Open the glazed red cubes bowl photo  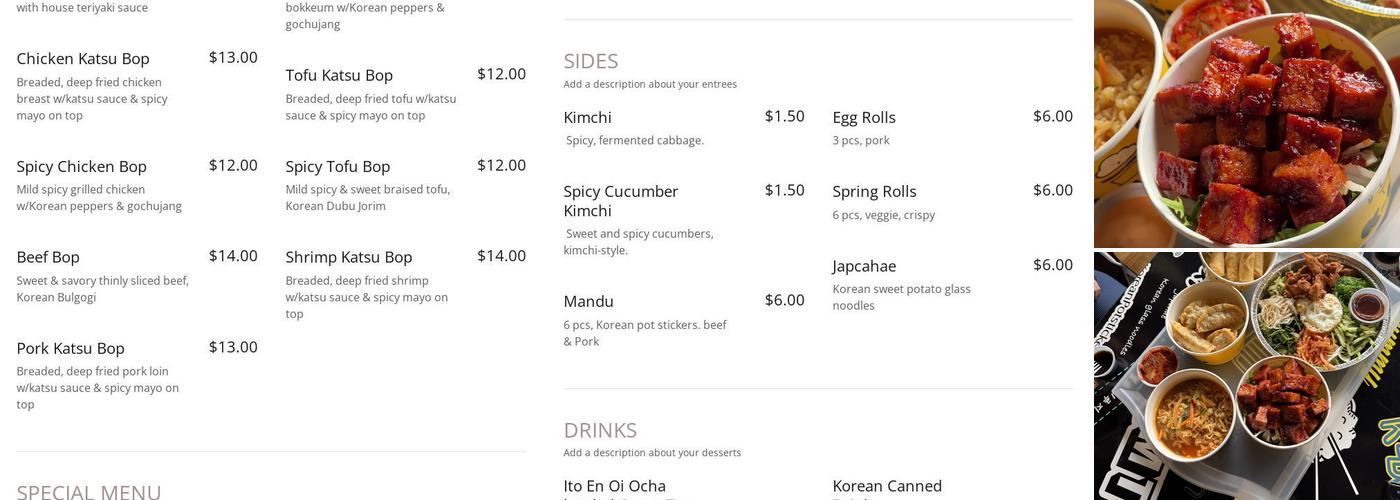(x=1246, y=123)
